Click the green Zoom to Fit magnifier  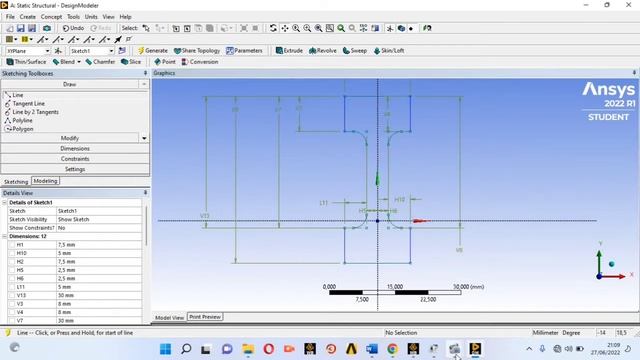(x=341, y=28)
